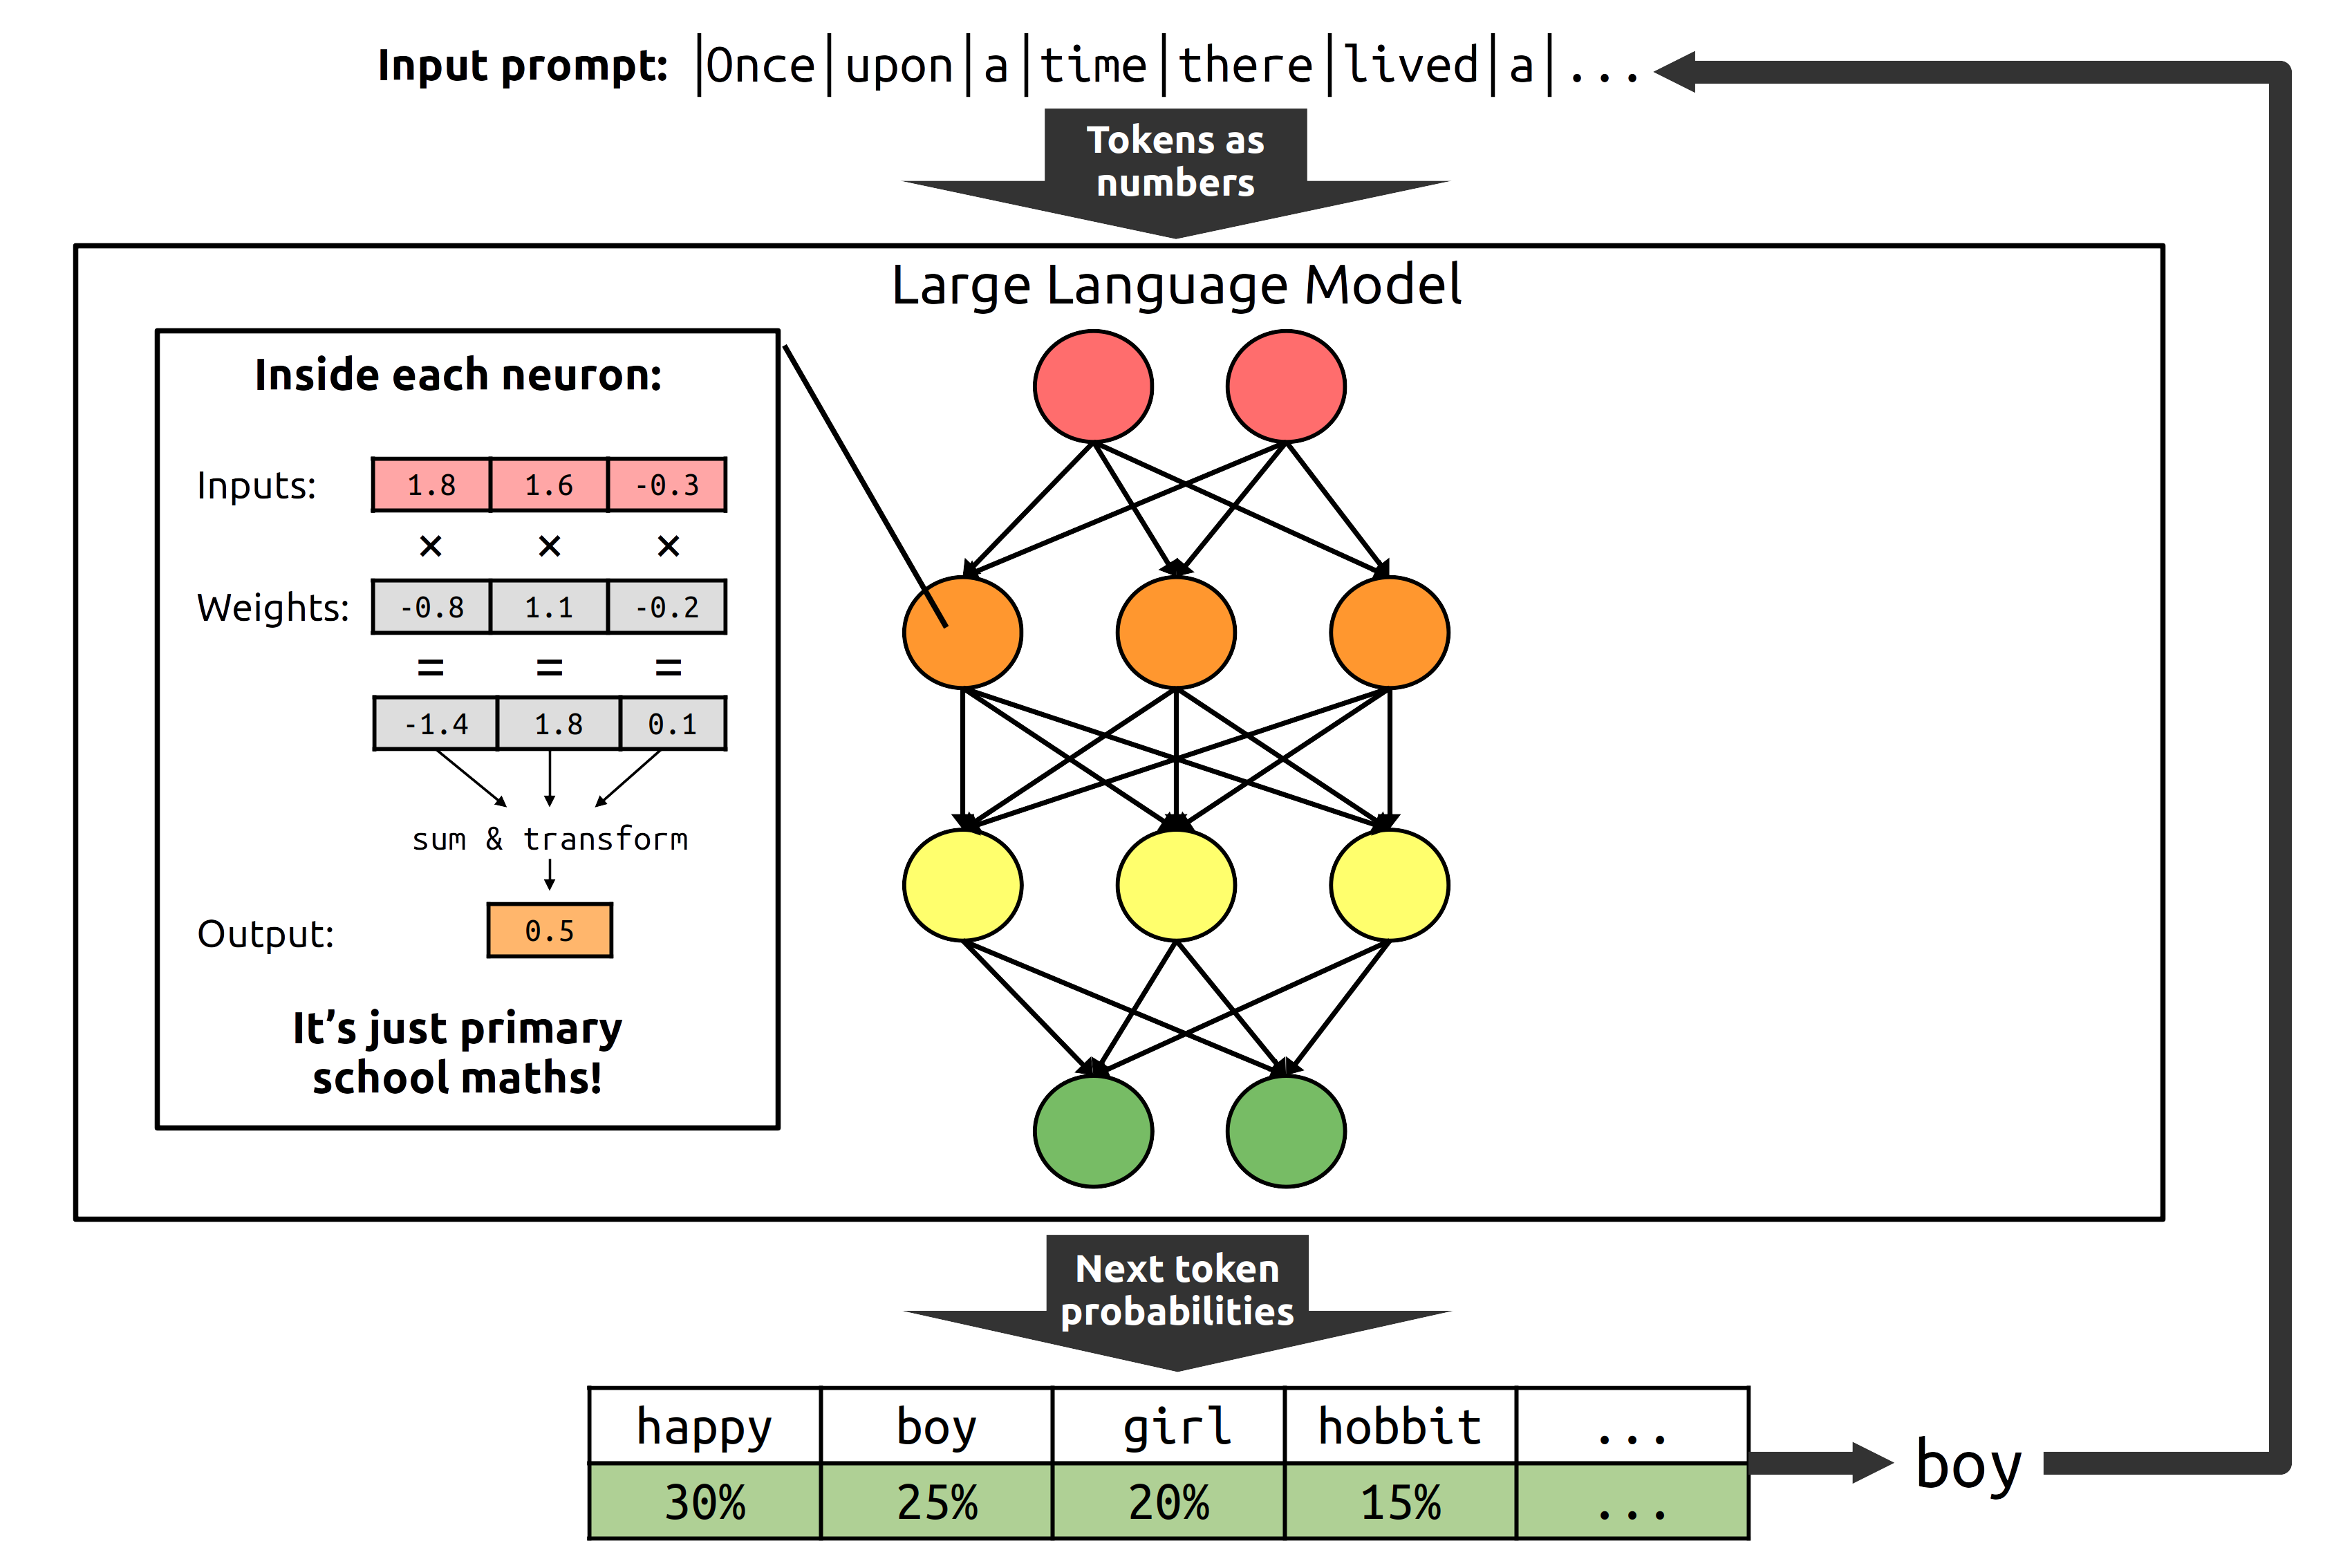Select the left green output neuron
Screen dimensions: 2352x1568
(x=1093, y=1131)
